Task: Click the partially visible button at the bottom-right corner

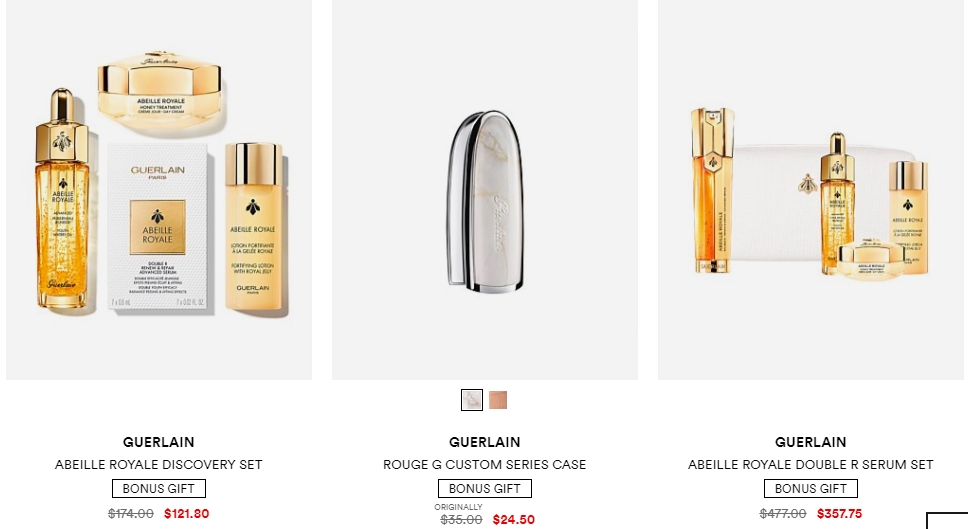Action: (947, 520)
